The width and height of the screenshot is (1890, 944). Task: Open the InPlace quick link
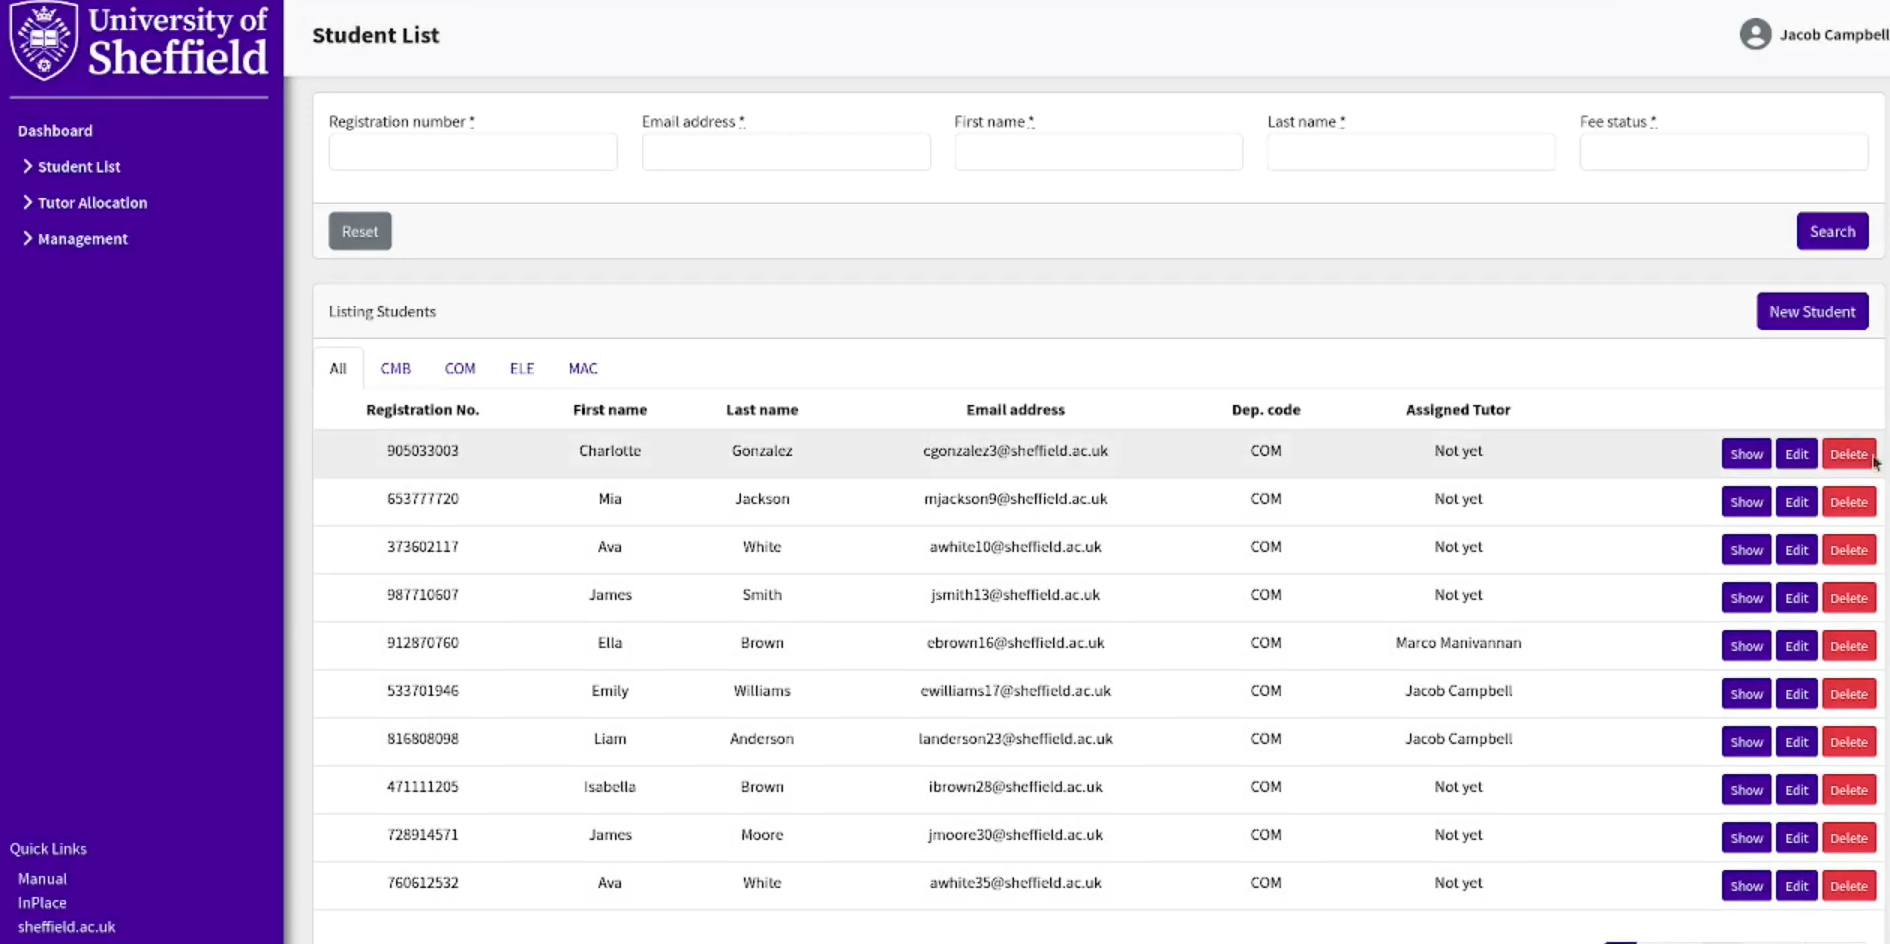(42, 903)
